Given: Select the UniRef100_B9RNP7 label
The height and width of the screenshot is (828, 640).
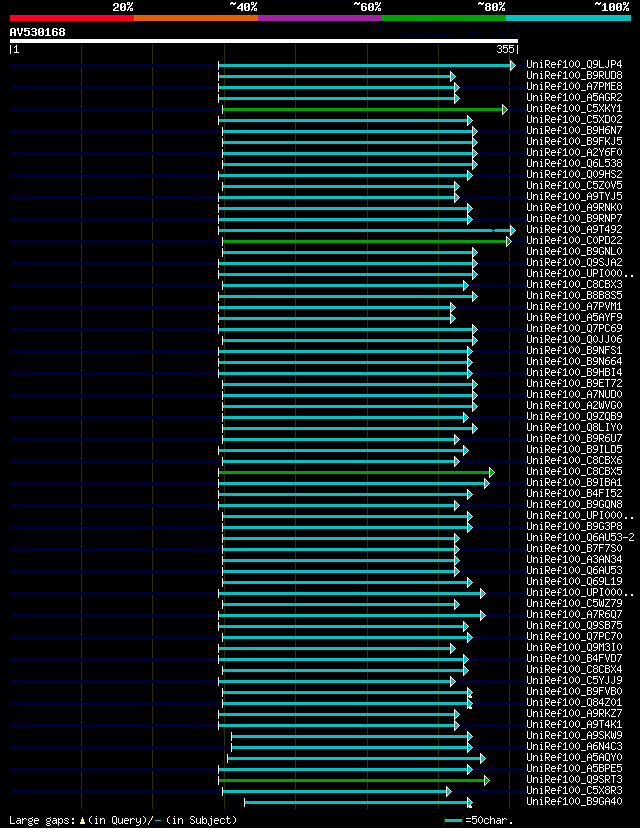Looking at the screenshot, I should [x=574, y=219].
